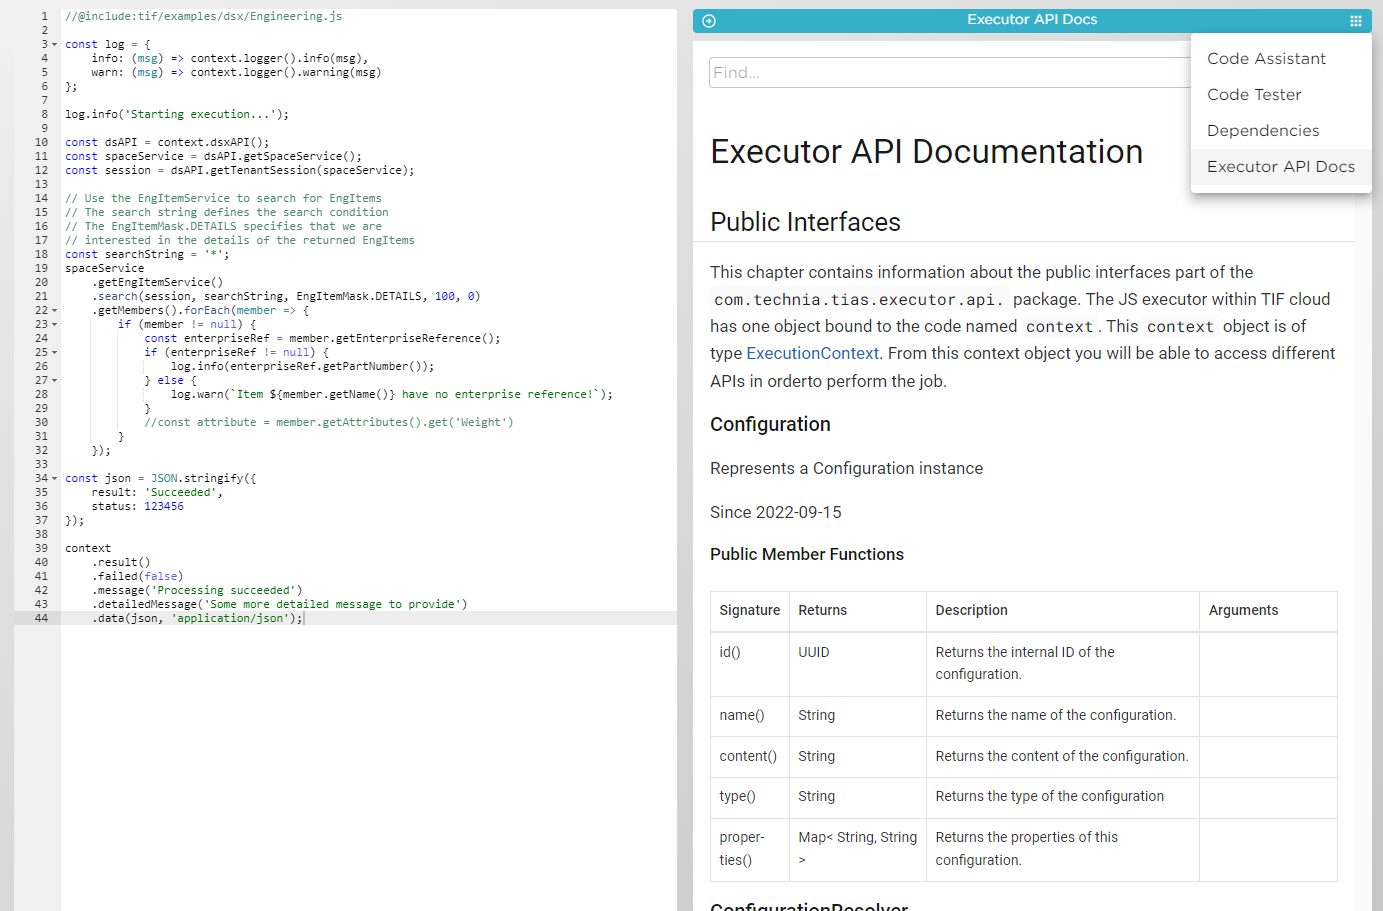Open the apps grid icon on the docs toolbar

pyautogui.click(x=1356, y=20)
